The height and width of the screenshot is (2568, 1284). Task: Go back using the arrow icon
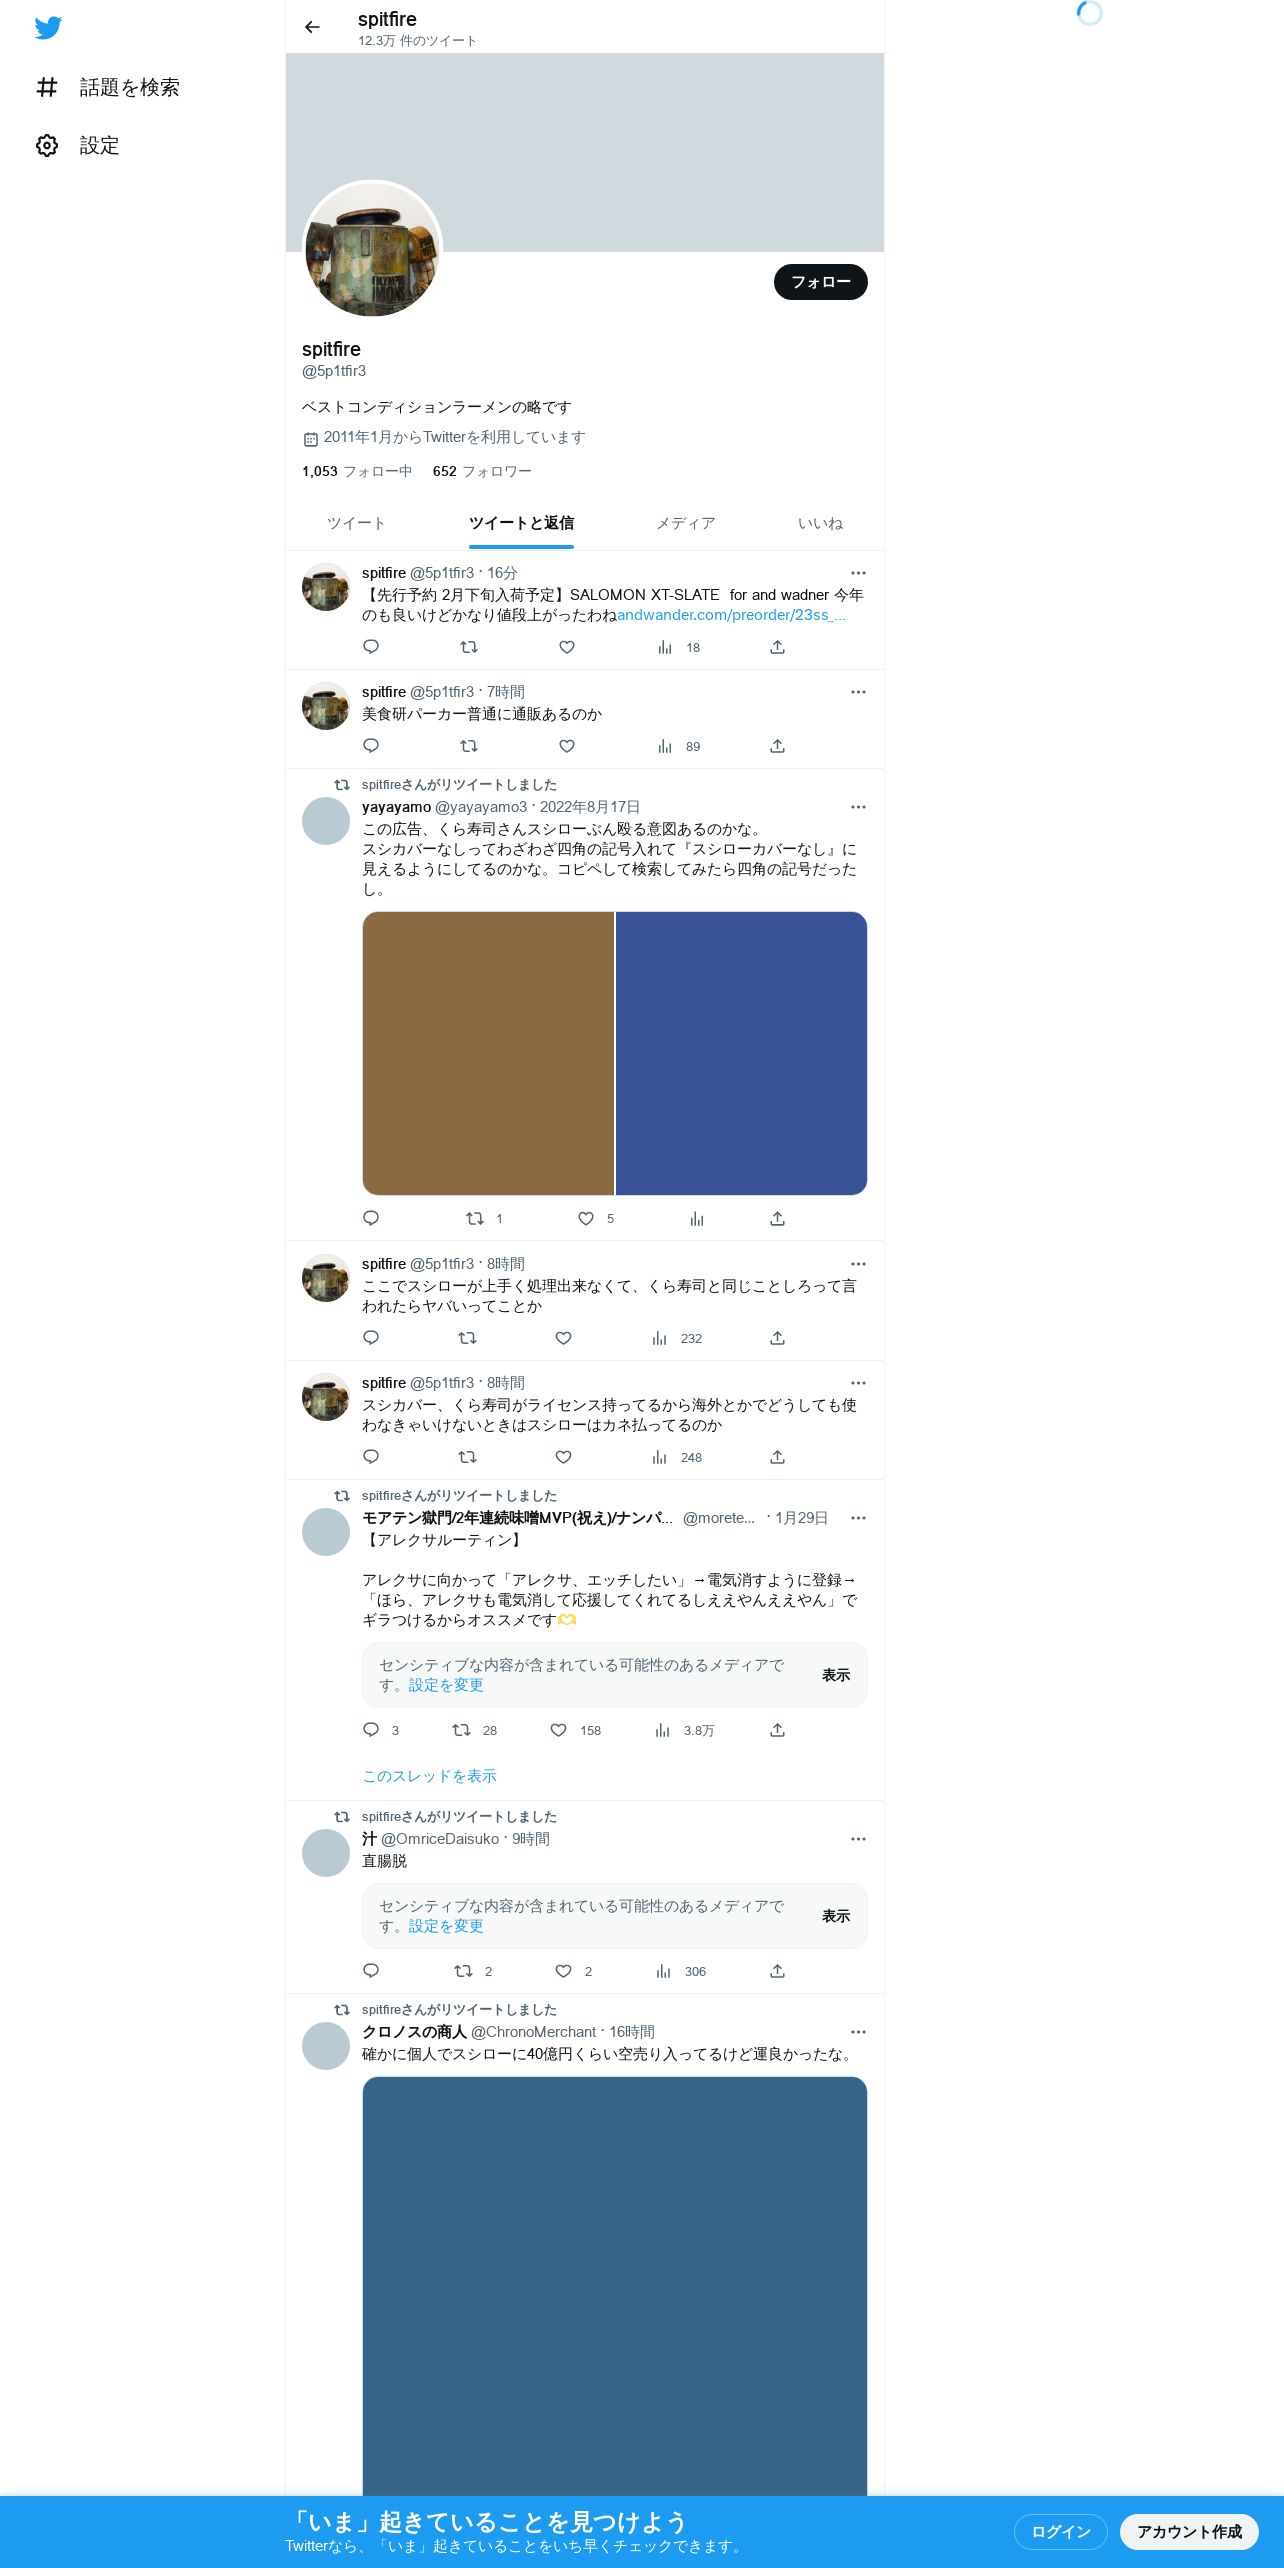[x=312, y=27]
